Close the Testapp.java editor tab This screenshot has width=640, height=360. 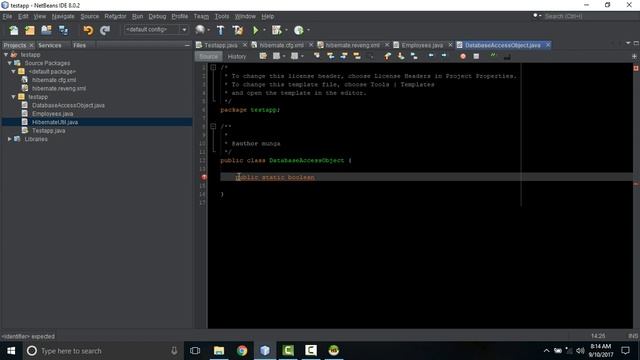[244, 45]
